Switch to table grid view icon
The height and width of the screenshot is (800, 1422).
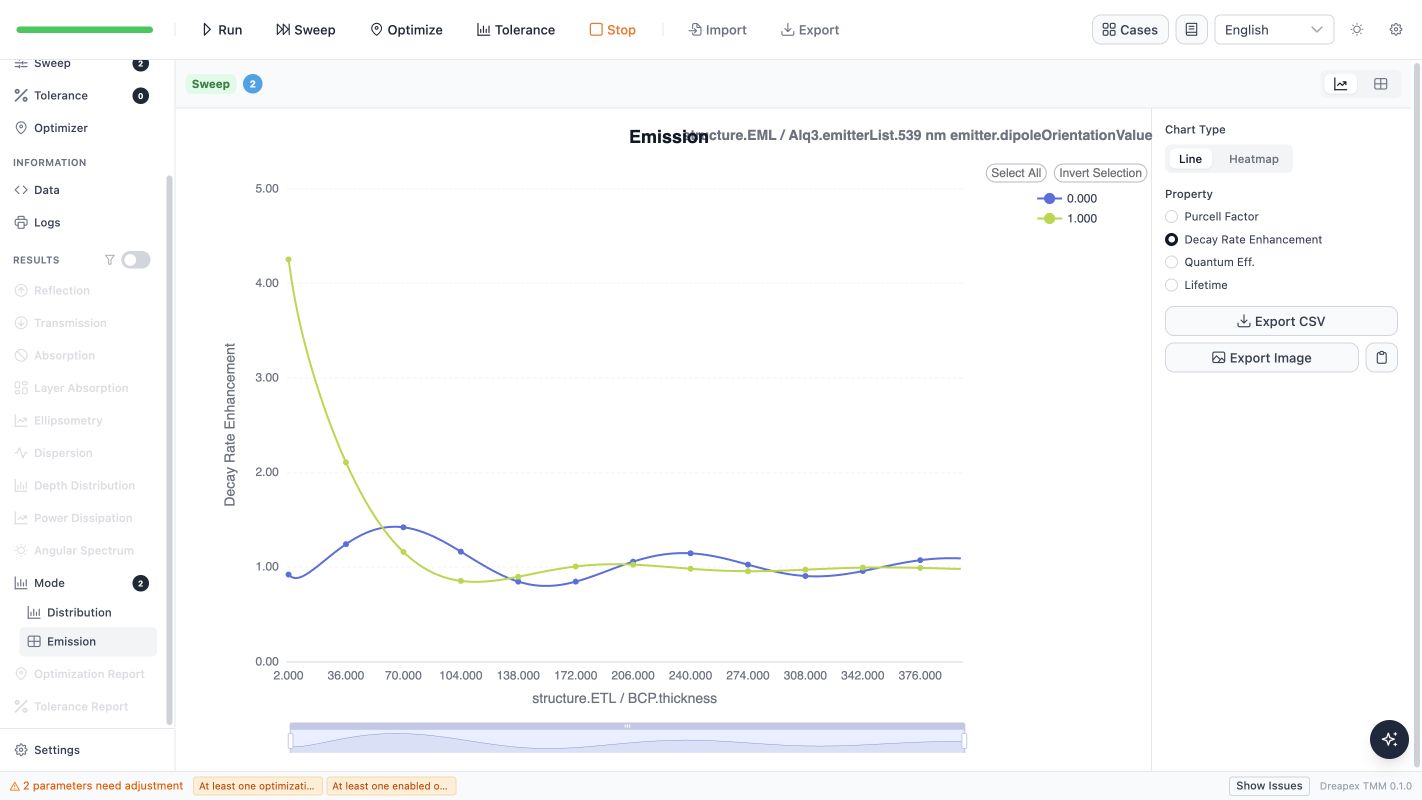click(1380, 84)
